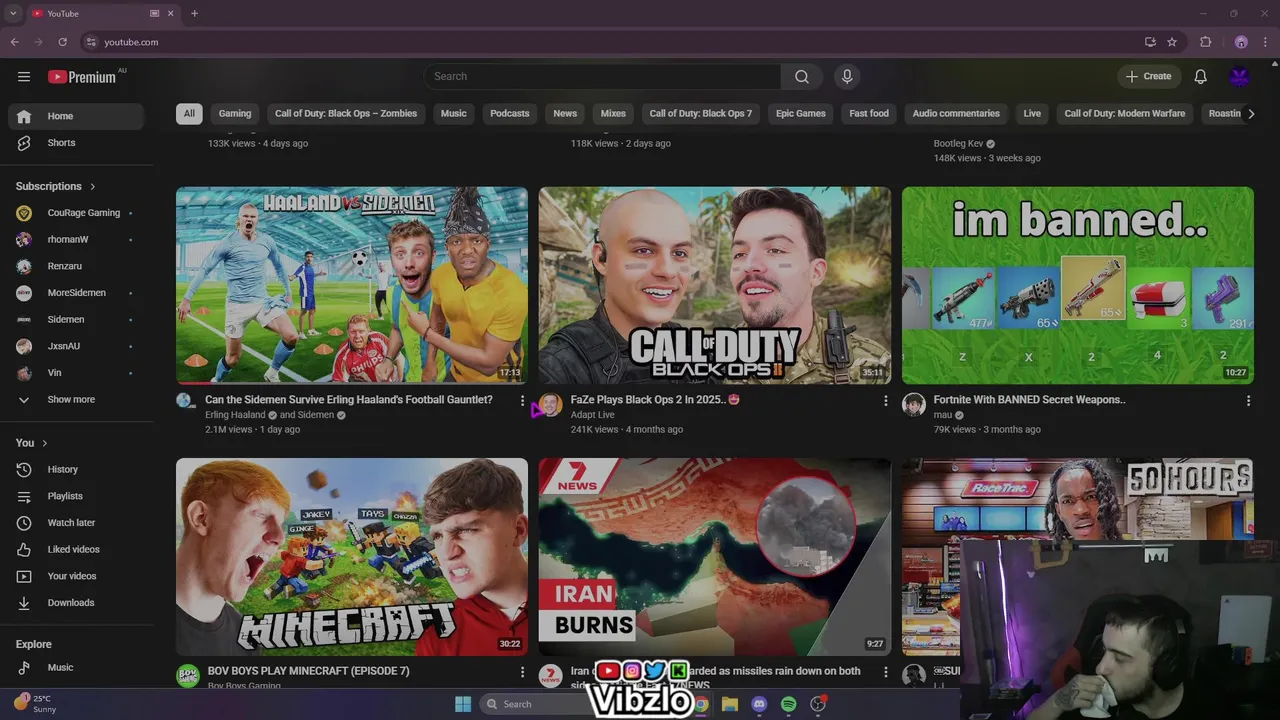Image resolution: width=1280 pixels, height=720 pixels.
Task: Expand Show more subscriptions
Action: 76,400
